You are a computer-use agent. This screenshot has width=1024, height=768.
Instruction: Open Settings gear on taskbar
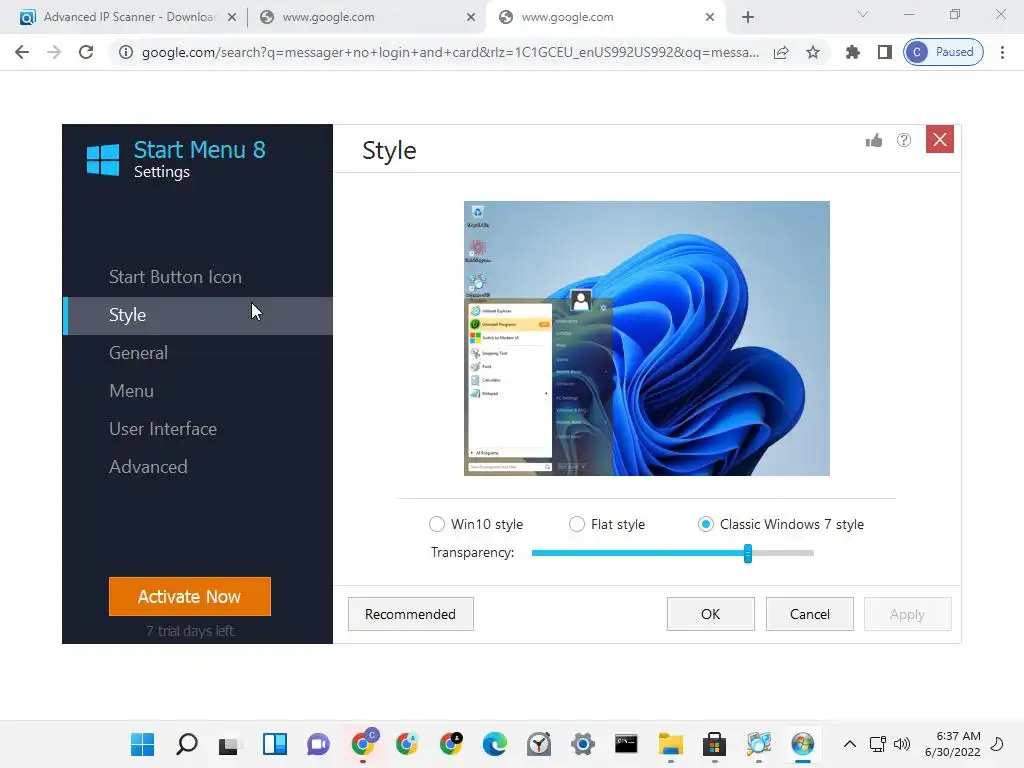[583, 744]
